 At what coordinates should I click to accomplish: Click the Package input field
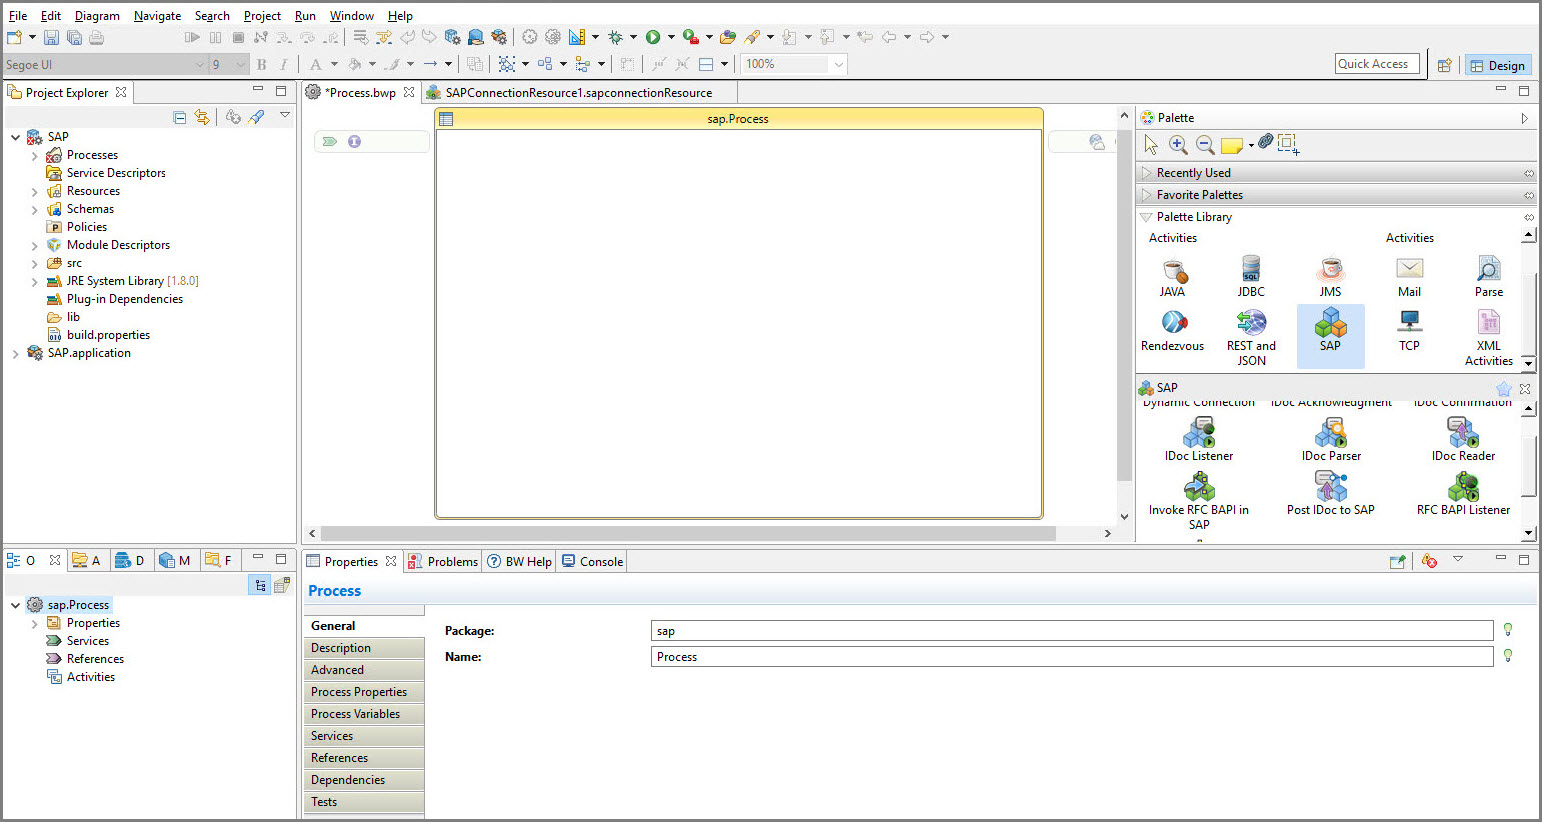pos(1072,631)
